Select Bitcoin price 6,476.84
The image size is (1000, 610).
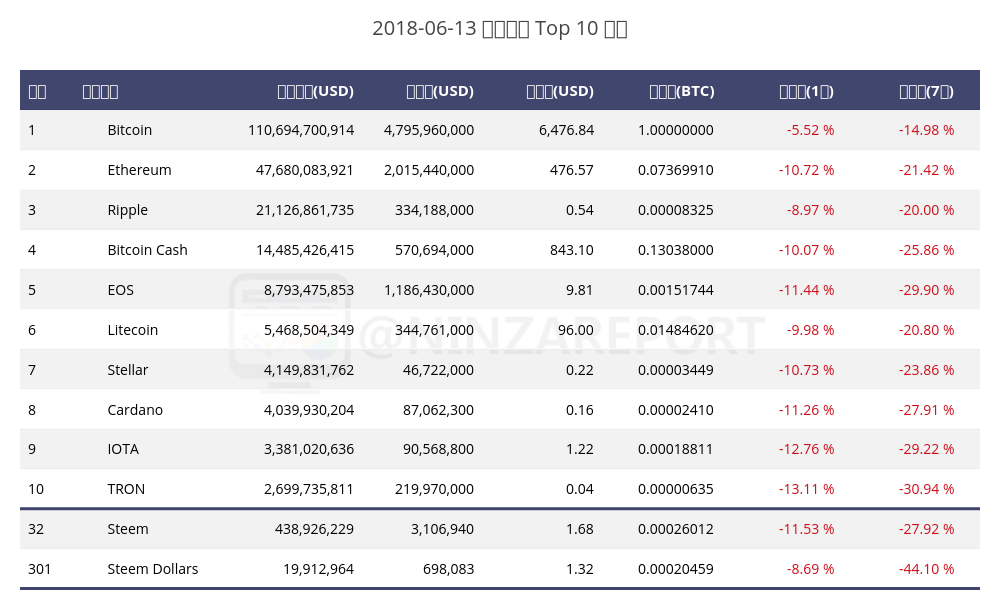pyautogui.click(x=566, y=130)
